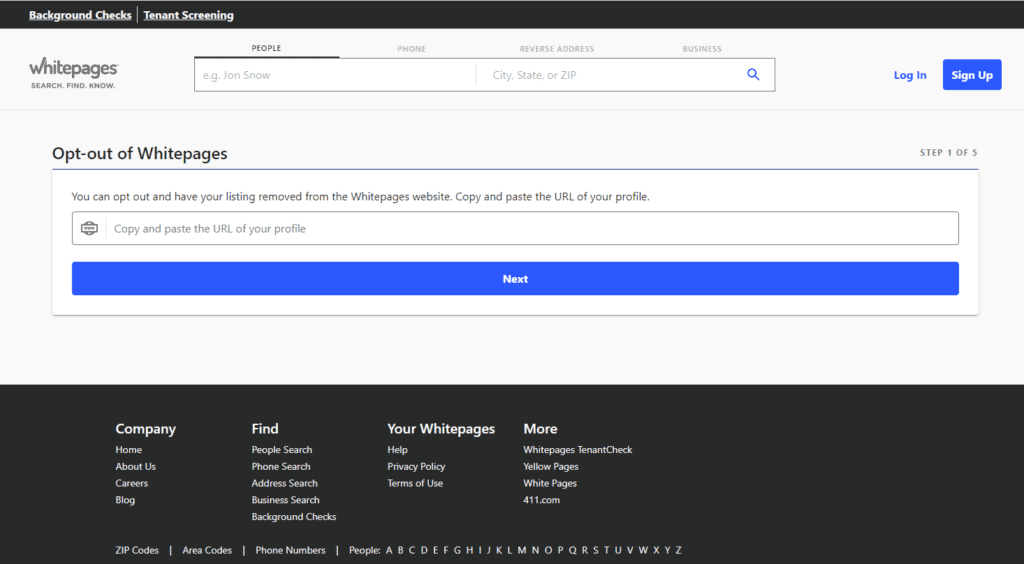
Task: Open White Pages footer link
Action: pos(550,483)
